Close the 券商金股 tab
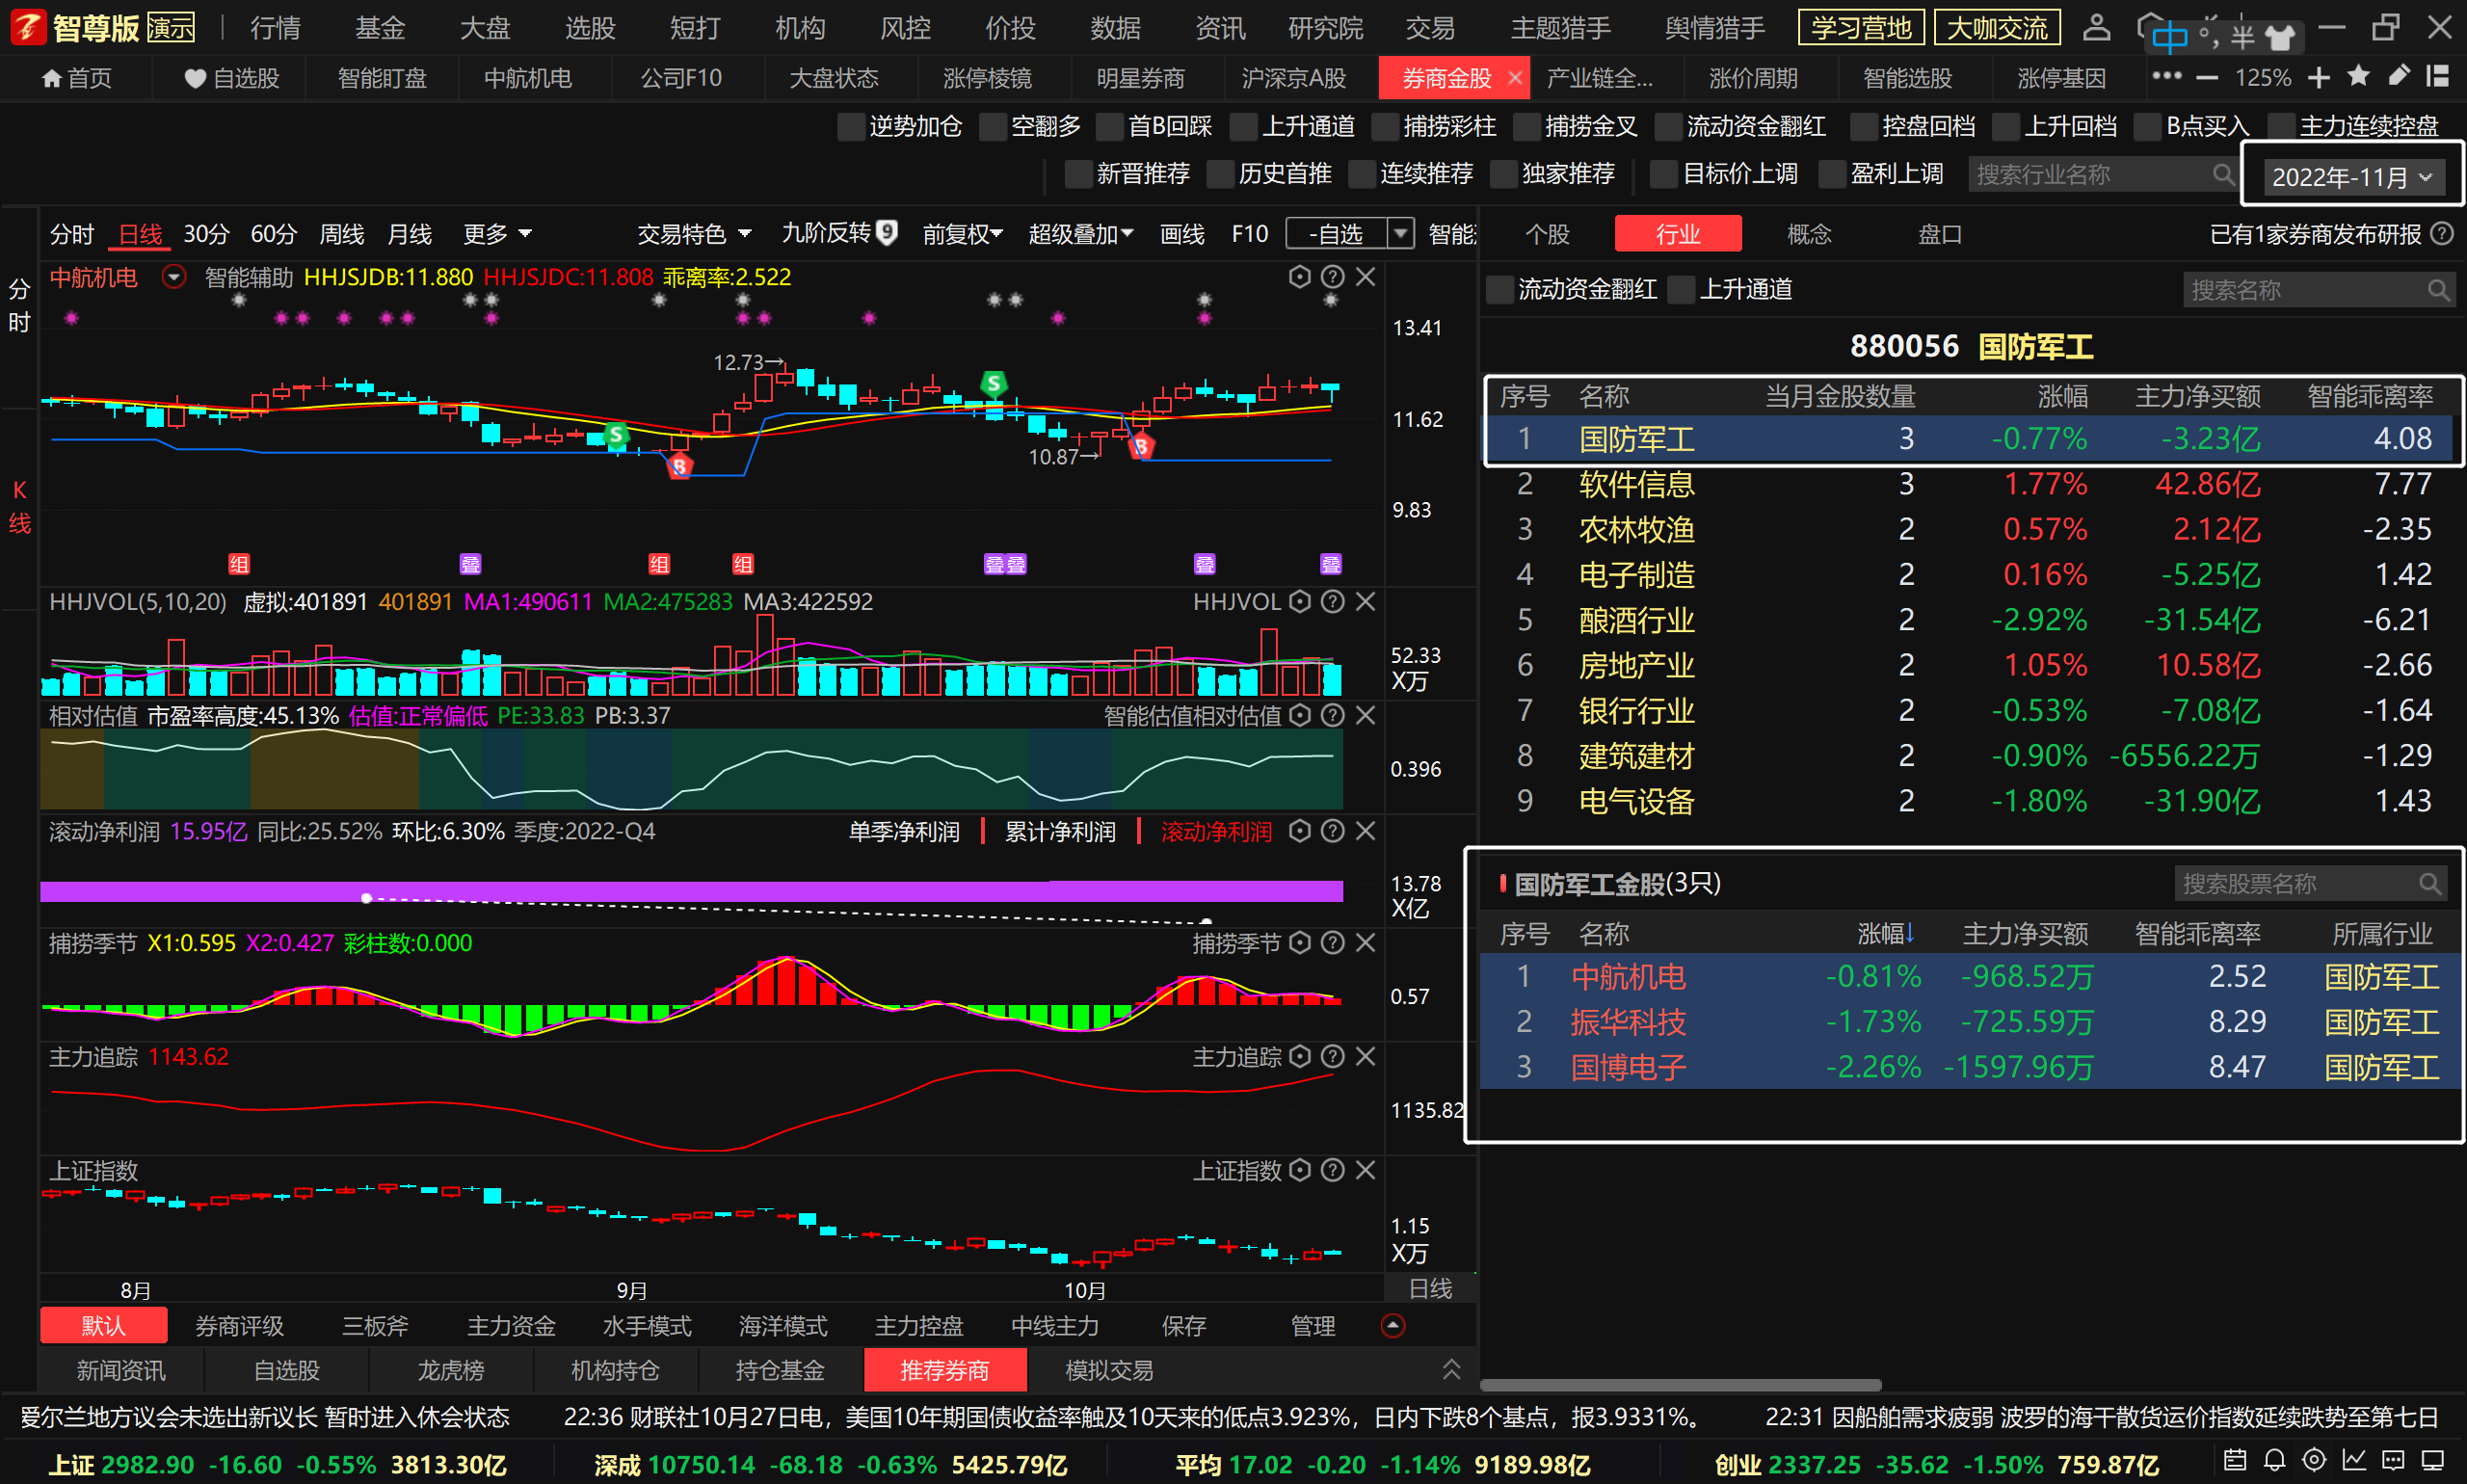This screenshot has height=1484, width=2467. tap(1515, 78)
